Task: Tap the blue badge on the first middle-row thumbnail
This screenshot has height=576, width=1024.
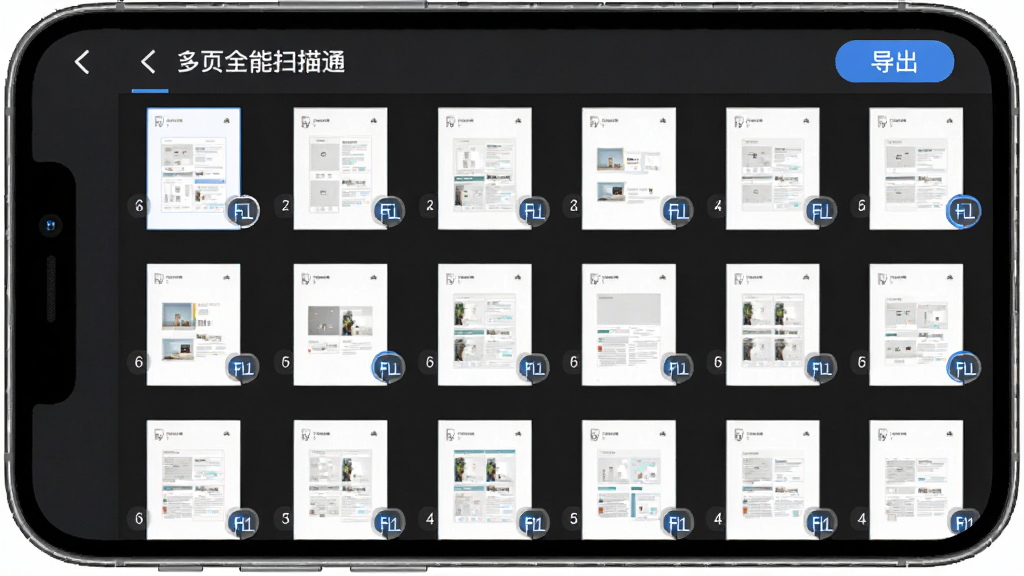Action: click(243, 368)
